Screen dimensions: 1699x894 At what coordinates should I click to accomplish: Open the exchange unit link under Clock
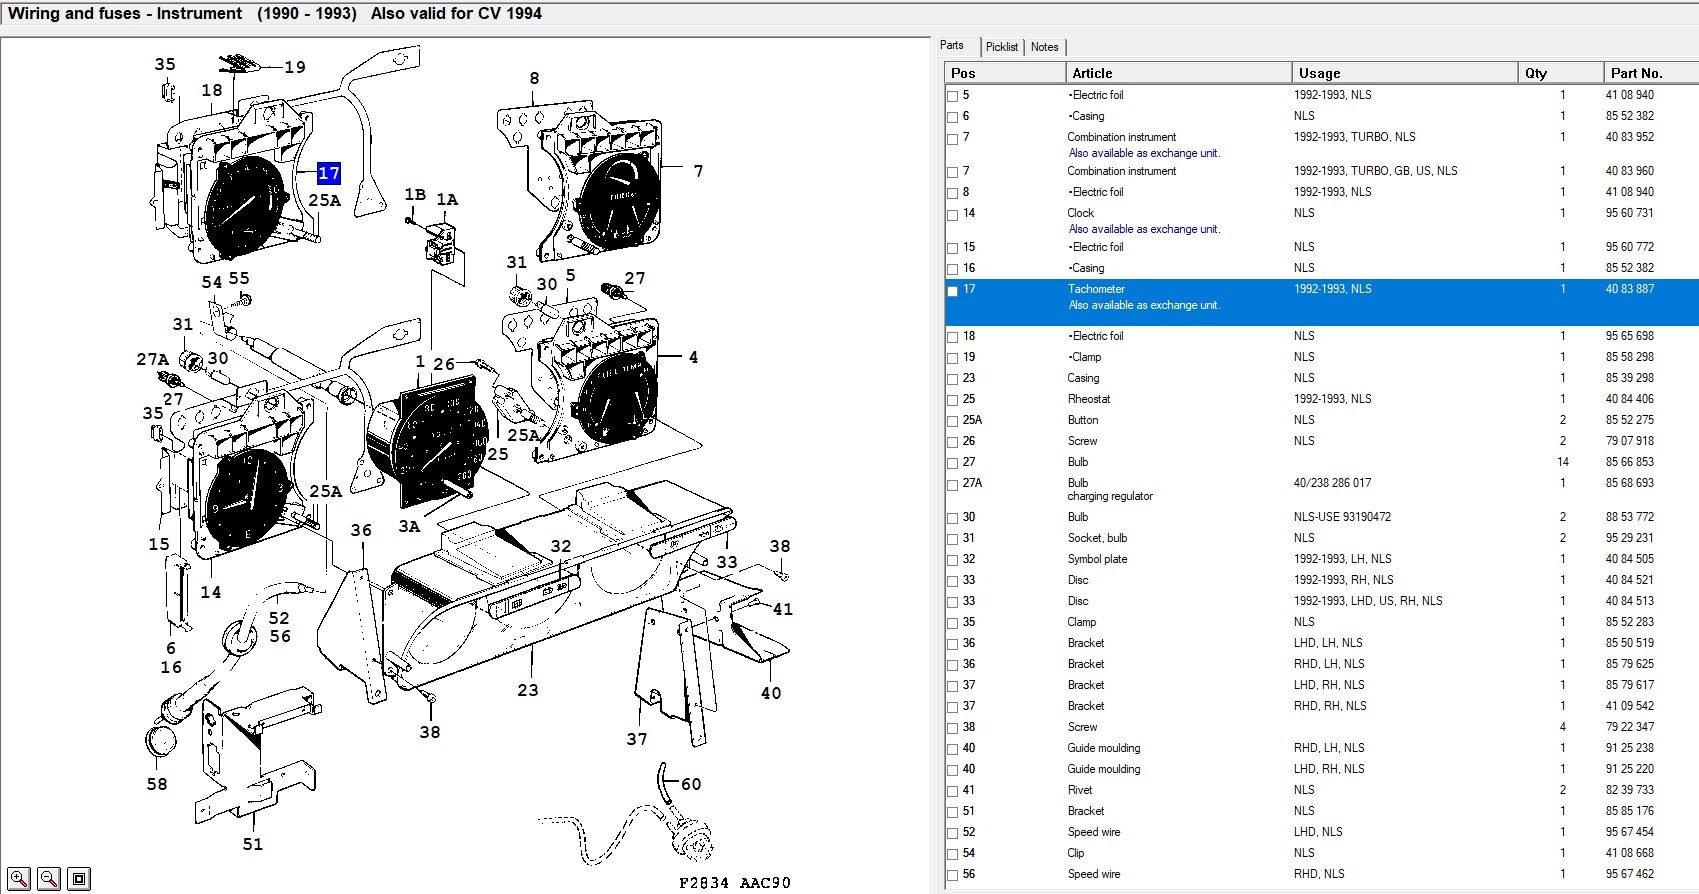pyautogui.click(x=1144, y=229)
